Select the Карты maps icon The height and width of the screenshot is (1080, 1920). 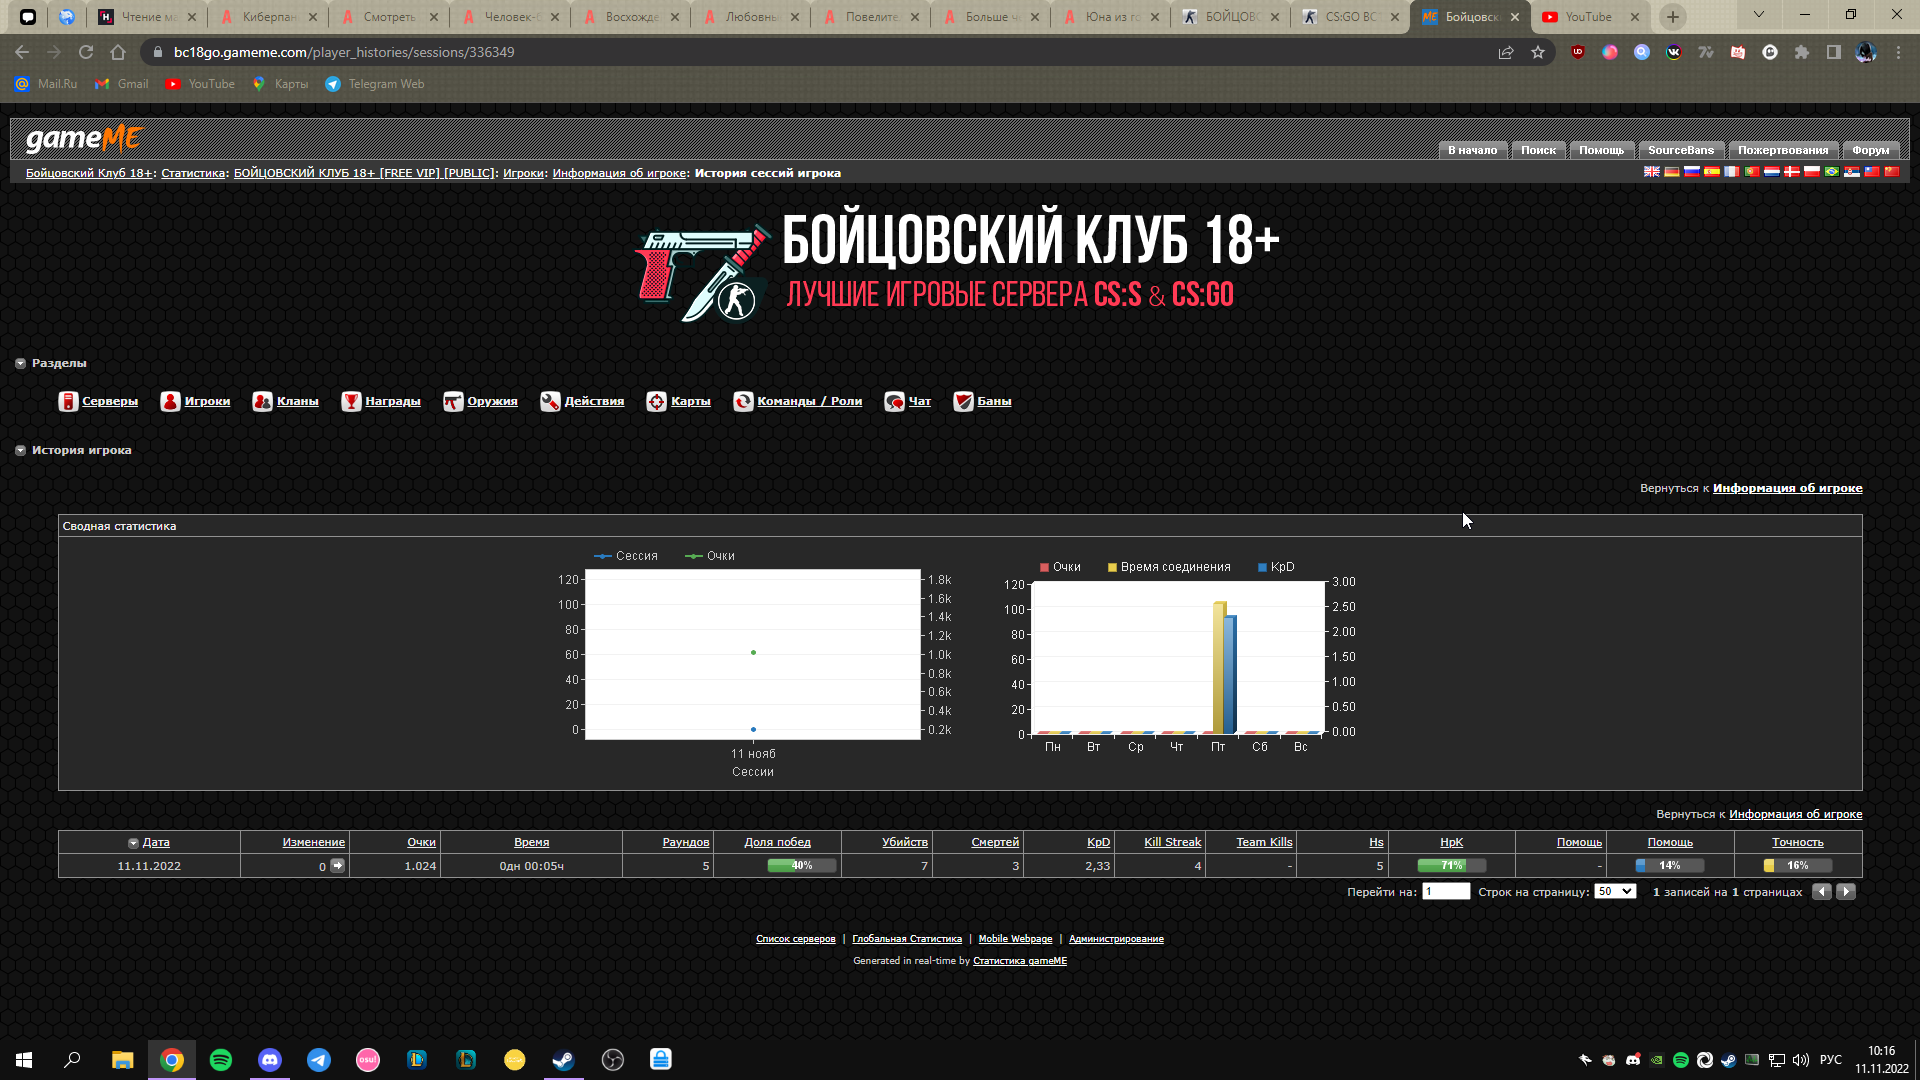click(656, 401)
